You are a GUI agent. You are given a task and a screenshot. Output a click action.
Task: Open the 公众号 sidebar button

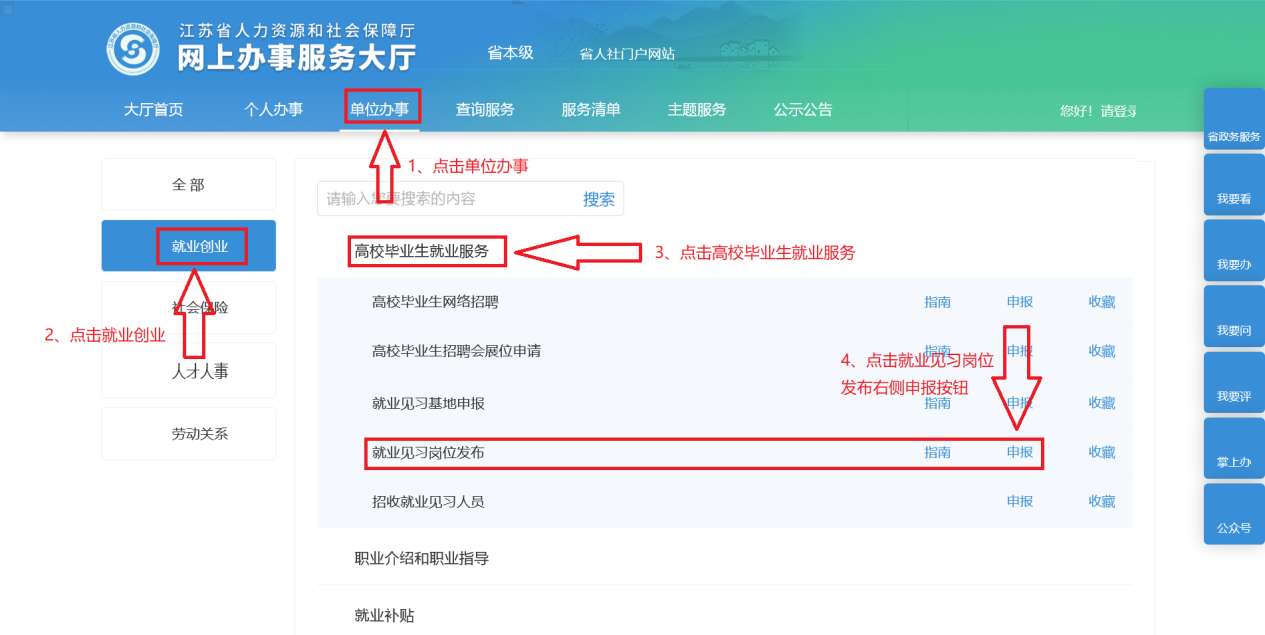(1234, 515)
